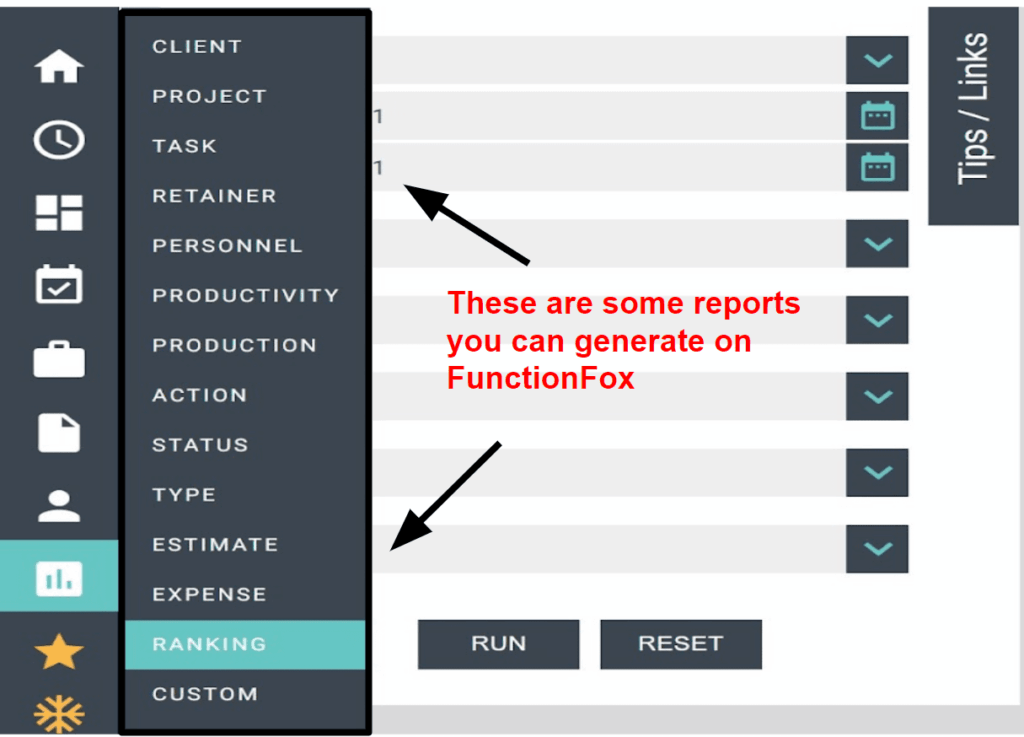
Task: Open the briefcase projects icon
Action: 59,358
